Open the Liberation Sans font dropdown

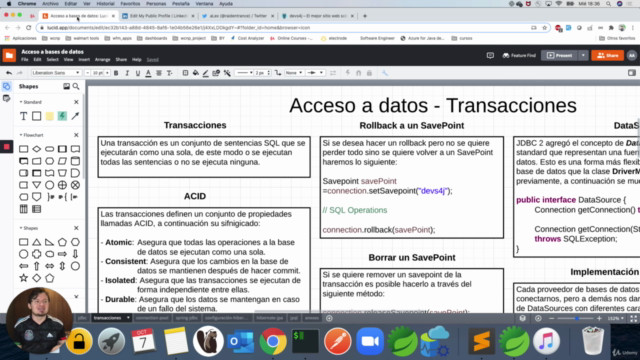click(56, 73)
